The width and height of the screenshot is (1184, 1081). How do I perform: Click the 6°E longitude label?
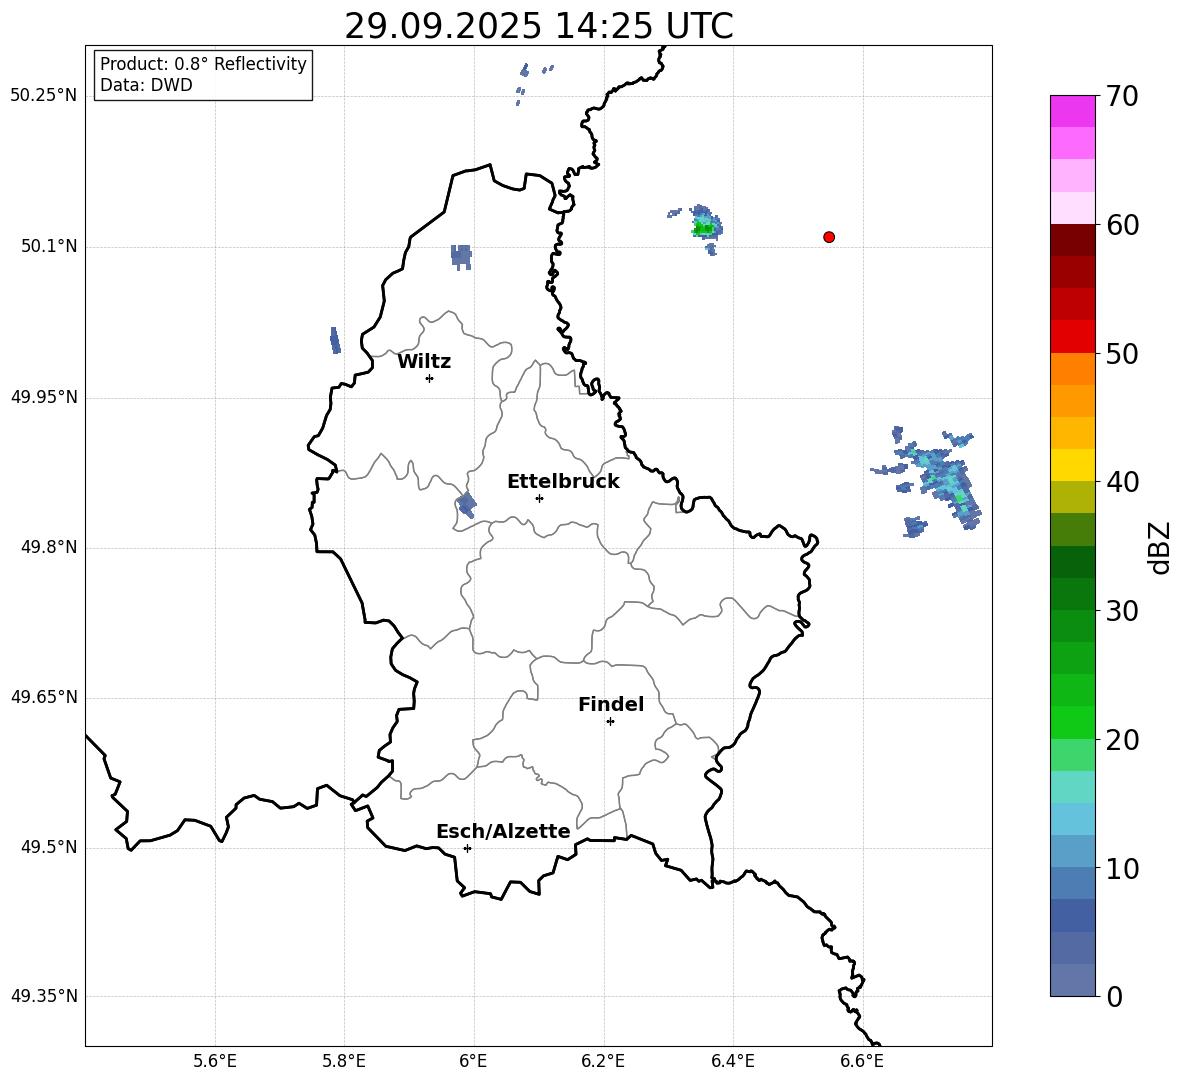click(x=473, y=1061)
